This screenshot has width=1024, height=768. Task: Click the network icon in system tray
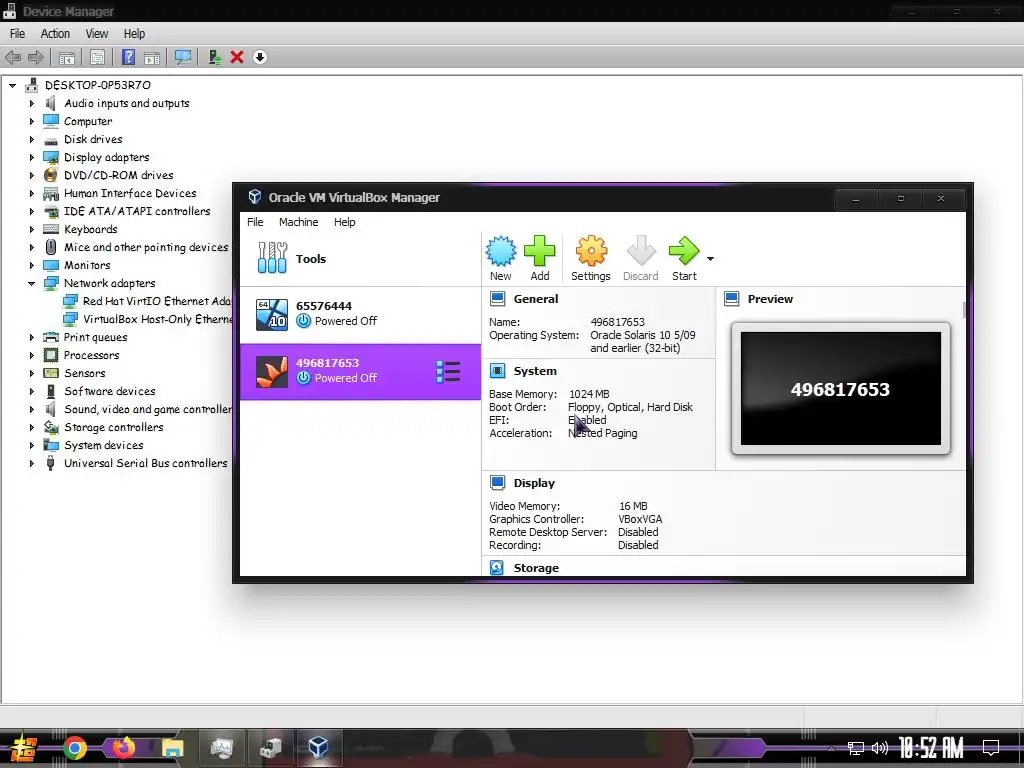coord(856,748)
